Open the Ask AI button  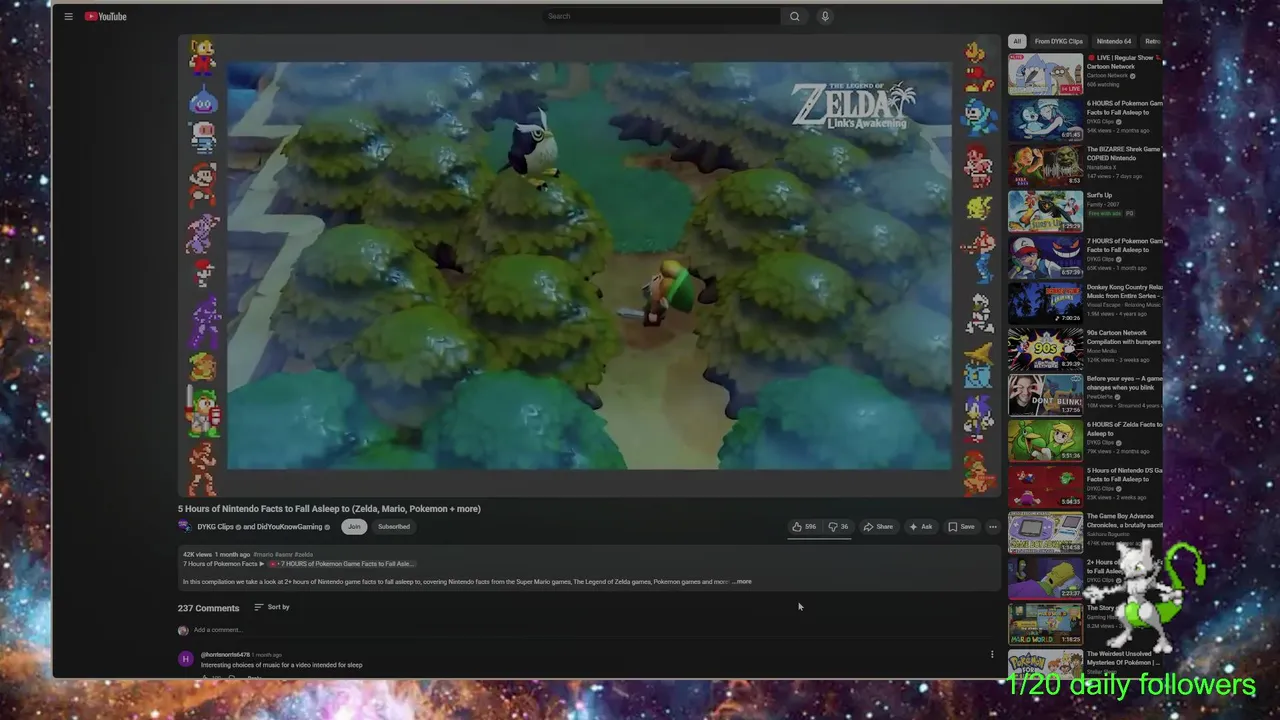pos(921,527)
